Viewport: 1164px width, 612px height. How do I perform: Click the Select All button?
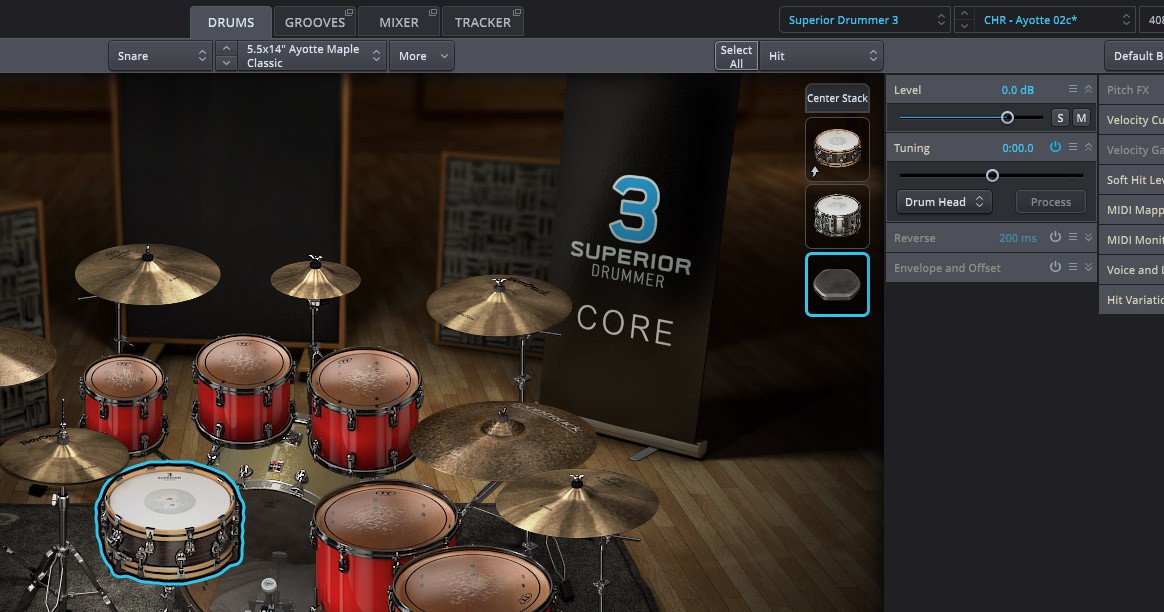coord(736,56)
